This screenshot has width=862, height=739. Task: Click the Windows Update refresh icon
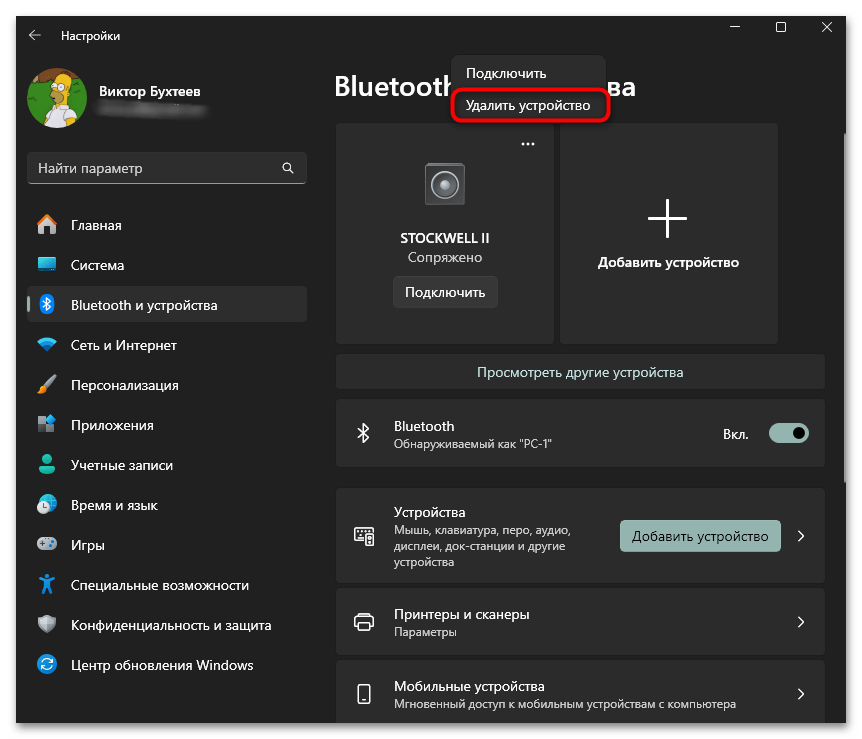(47, 664)
